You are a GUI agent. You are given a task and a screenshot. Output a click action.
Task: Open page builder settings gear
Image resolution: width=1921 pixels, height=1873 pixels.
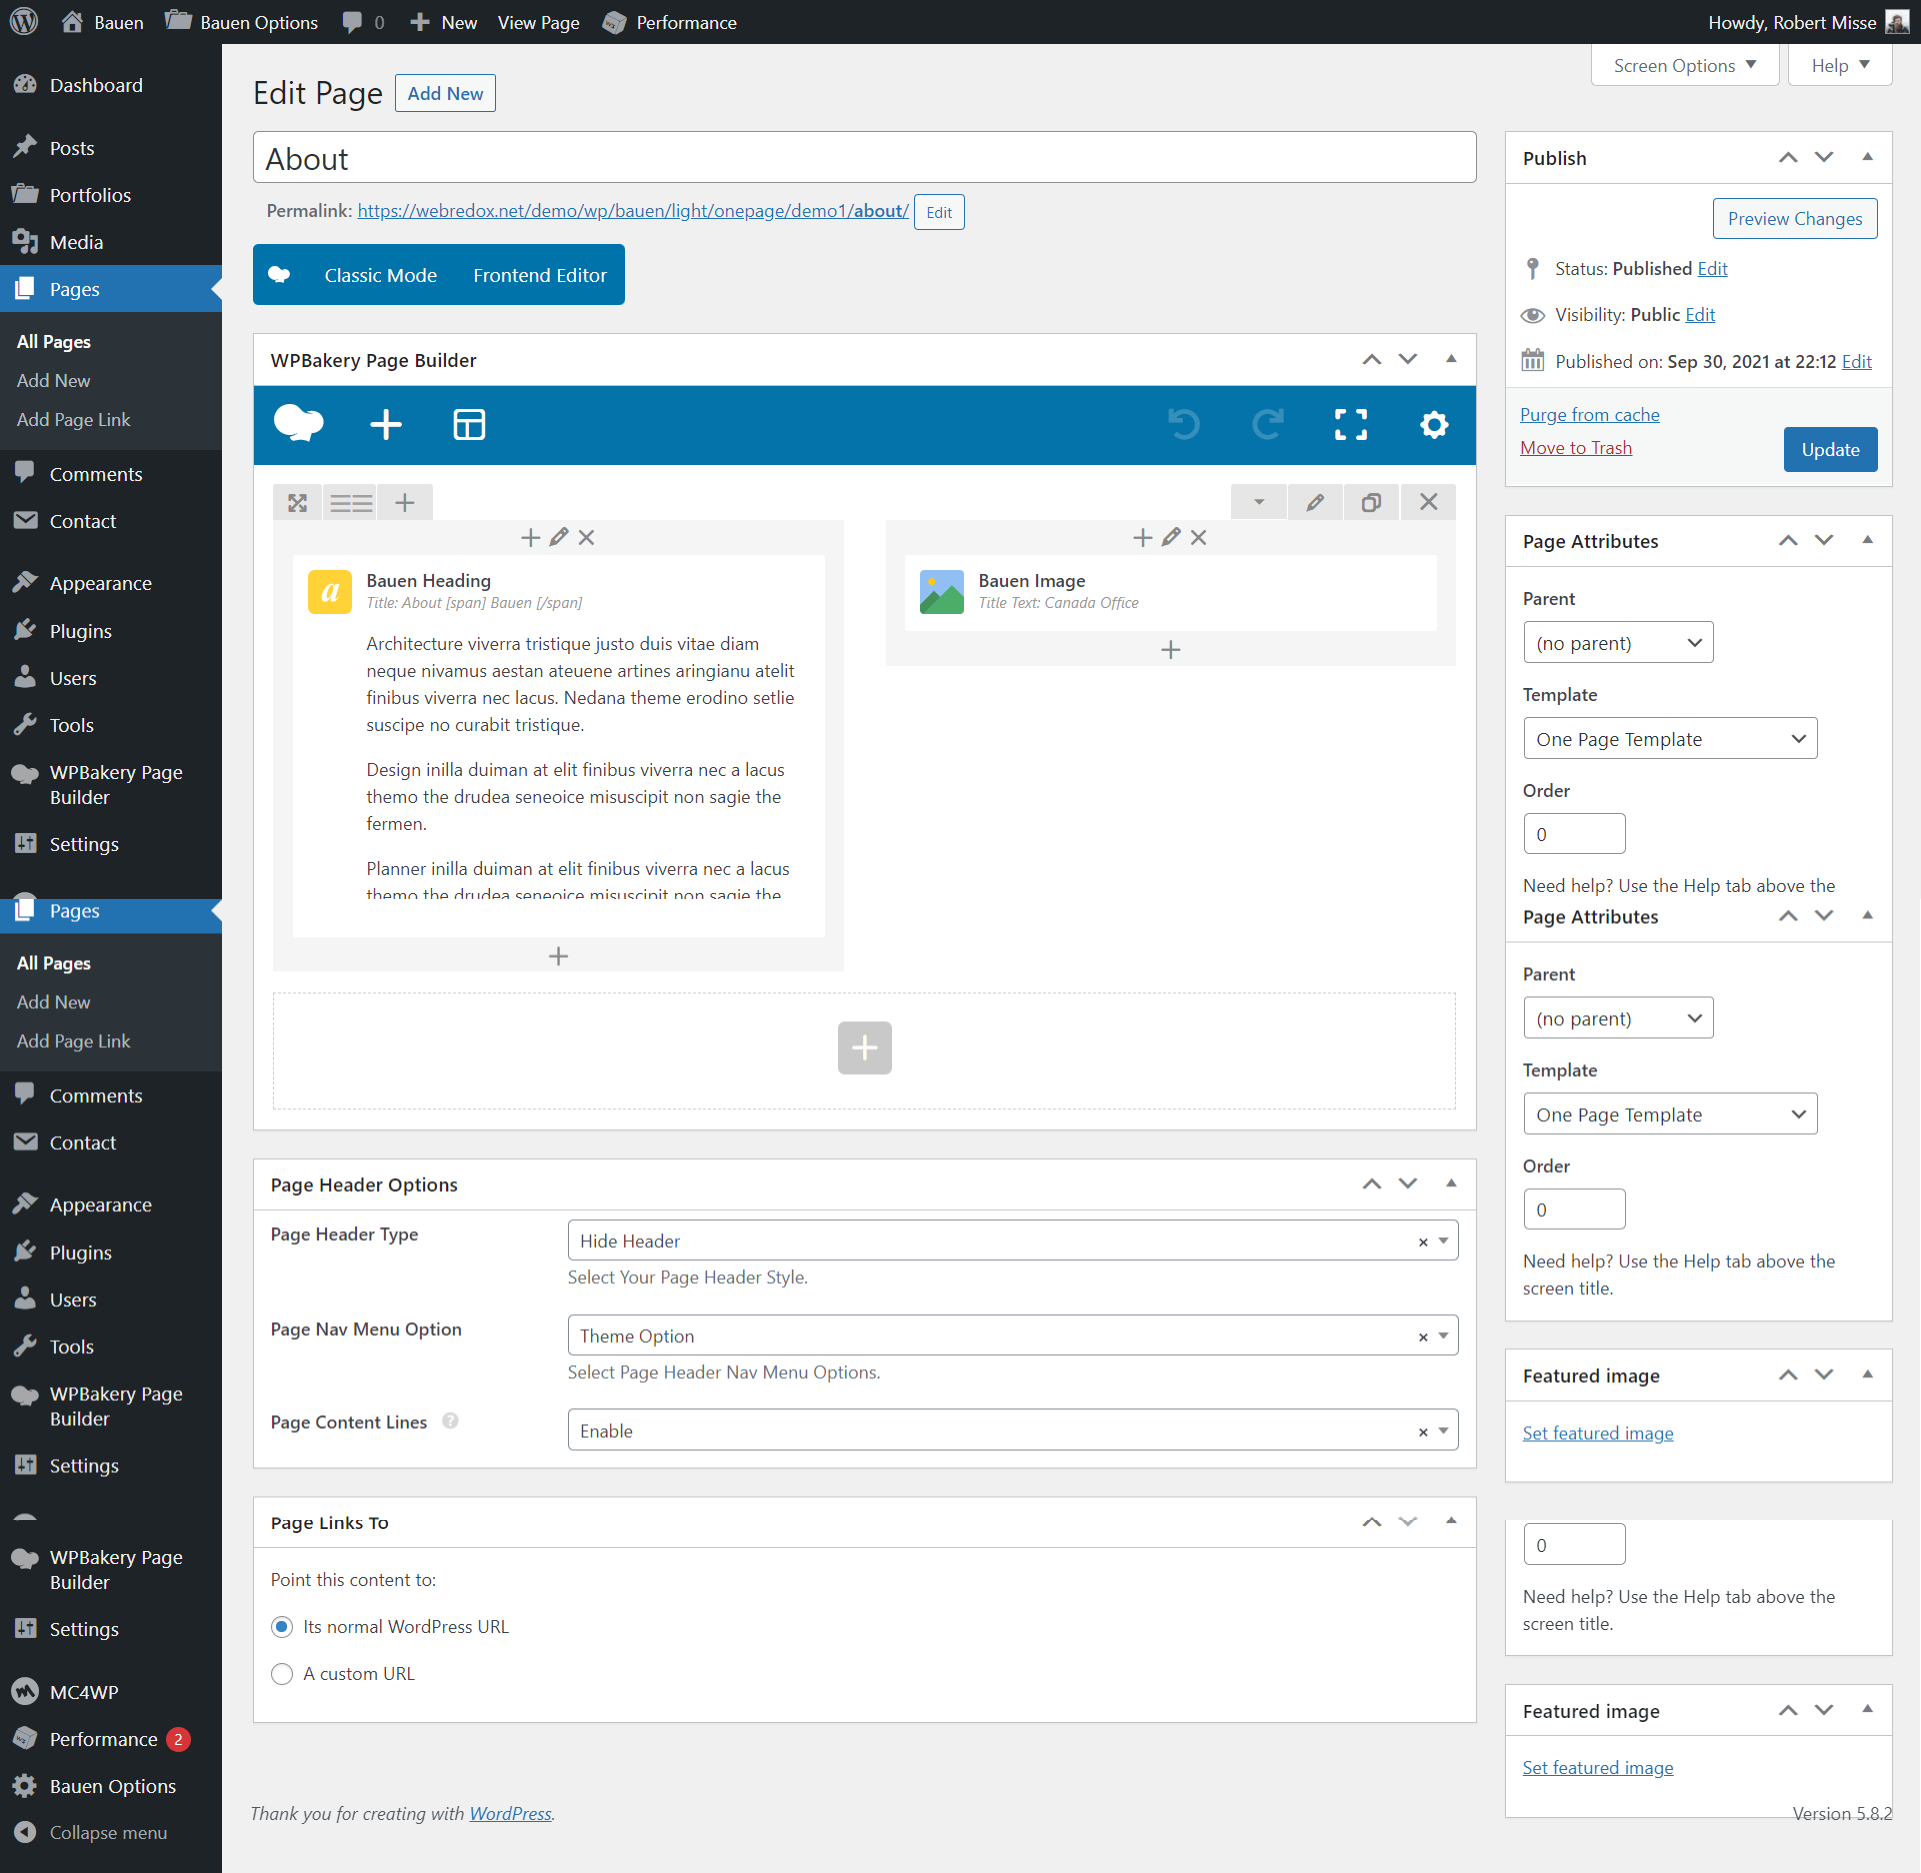click(x=1434, y=424)
